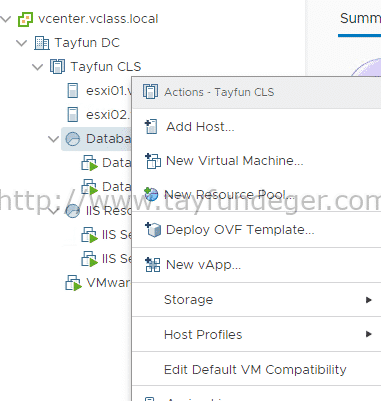Click the cluster icon beside Tayfun CLS in the tree
Image resolution: width=381 pixels, height=401 pixels.
click(x=57, y=66)
